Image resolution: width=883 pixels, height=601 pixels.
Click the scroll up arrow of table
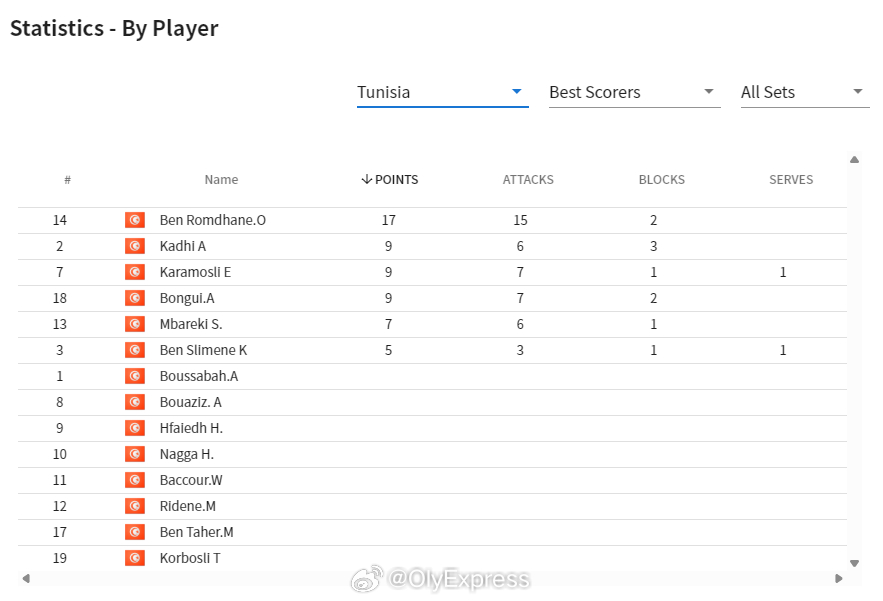tap(854, 159)
